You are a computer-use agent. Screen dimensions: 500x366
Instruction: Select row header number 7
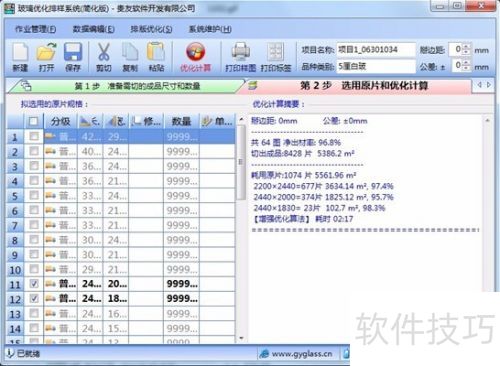tap(15, 225)
